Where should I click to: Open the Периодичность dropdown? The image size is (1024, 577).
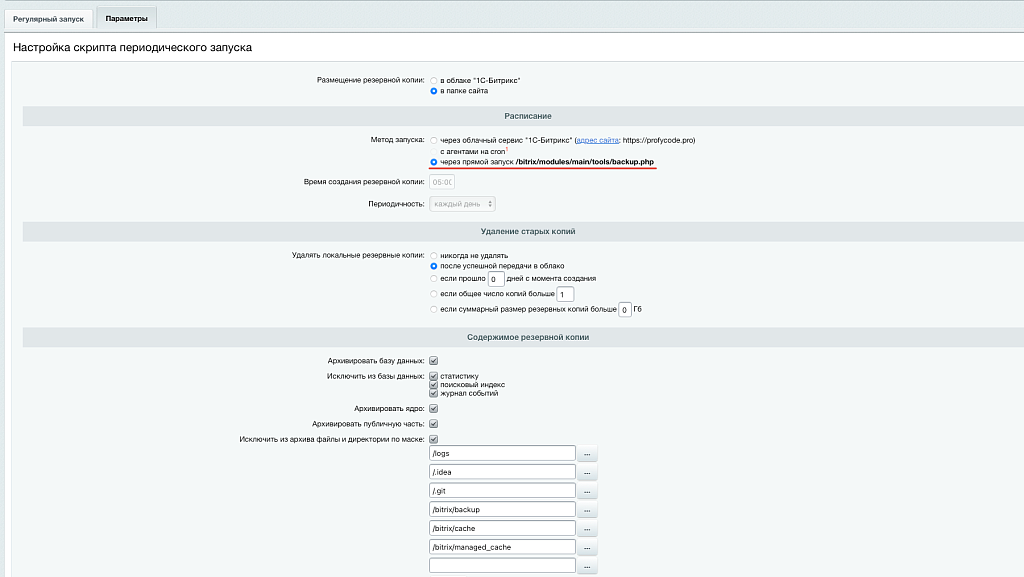click(465, 202)
